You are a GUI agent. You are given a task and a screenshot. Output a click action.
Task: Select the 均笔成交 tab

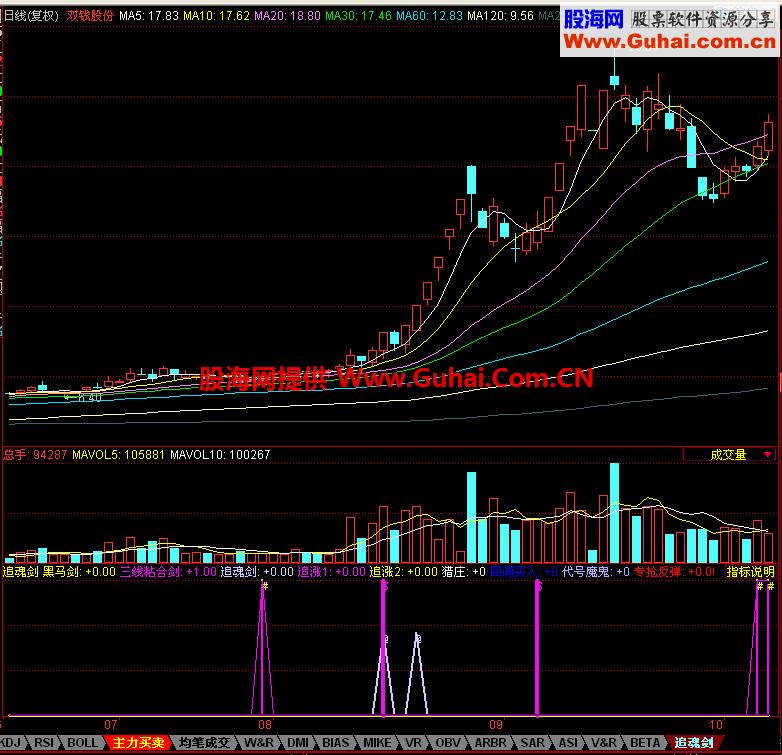pos(204,743)
